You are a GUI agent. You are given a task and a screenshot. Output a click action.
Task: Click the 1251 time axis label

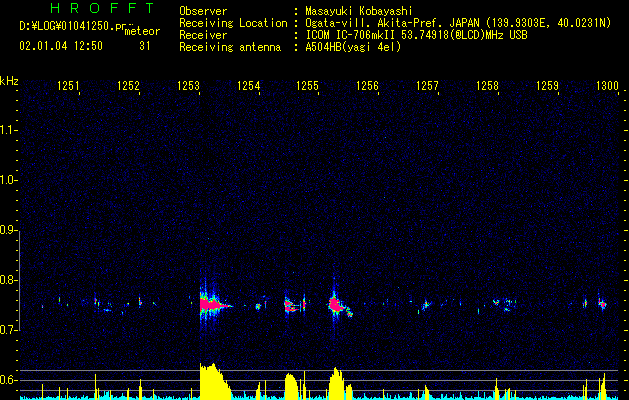click(68, 85)
